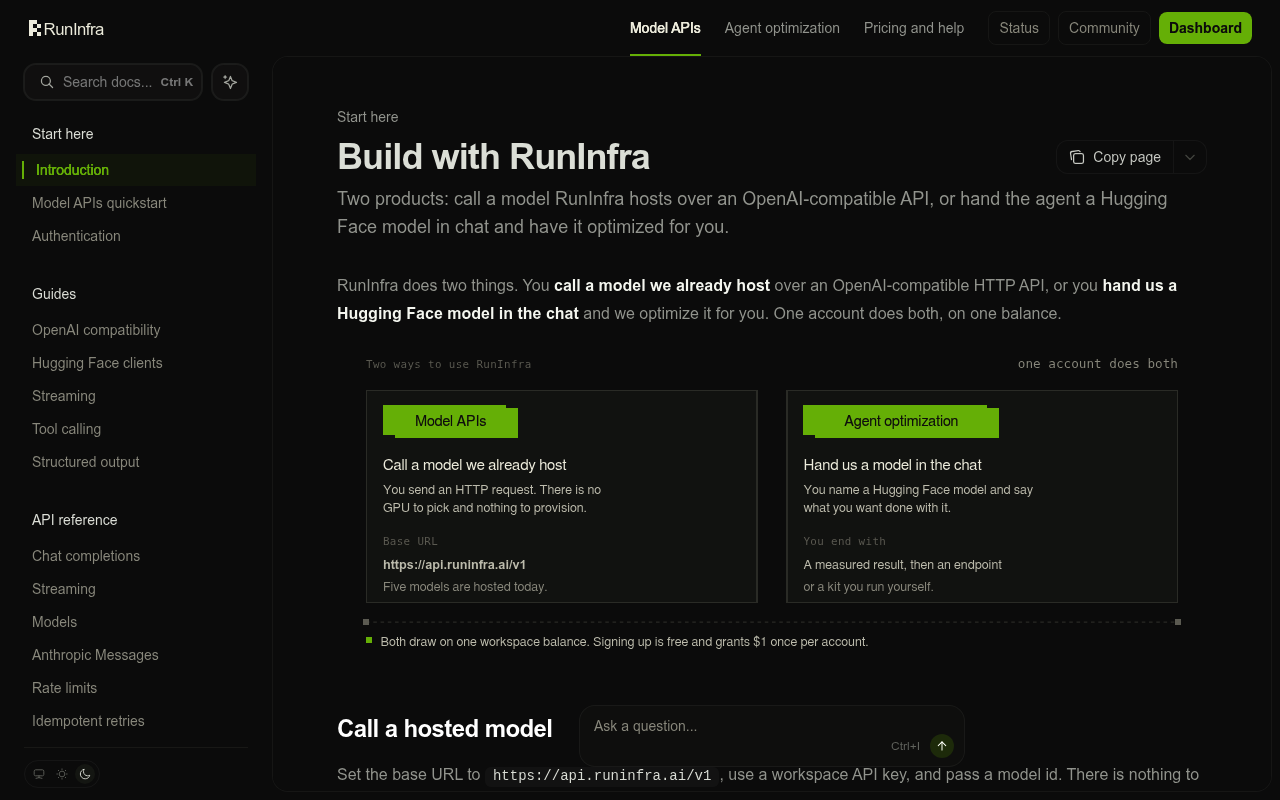Open the AI assistant sparkle icon

[x=230, y=82]
